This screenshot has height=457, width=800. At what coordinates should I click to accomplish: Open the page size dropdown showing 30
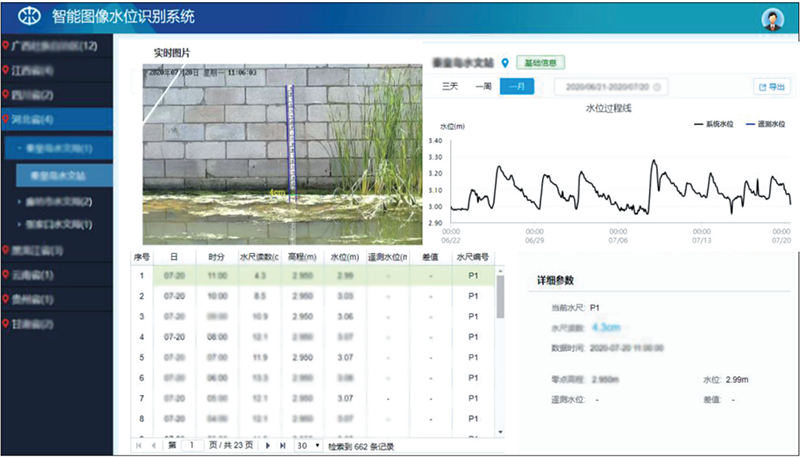click(x=306, y=445)
